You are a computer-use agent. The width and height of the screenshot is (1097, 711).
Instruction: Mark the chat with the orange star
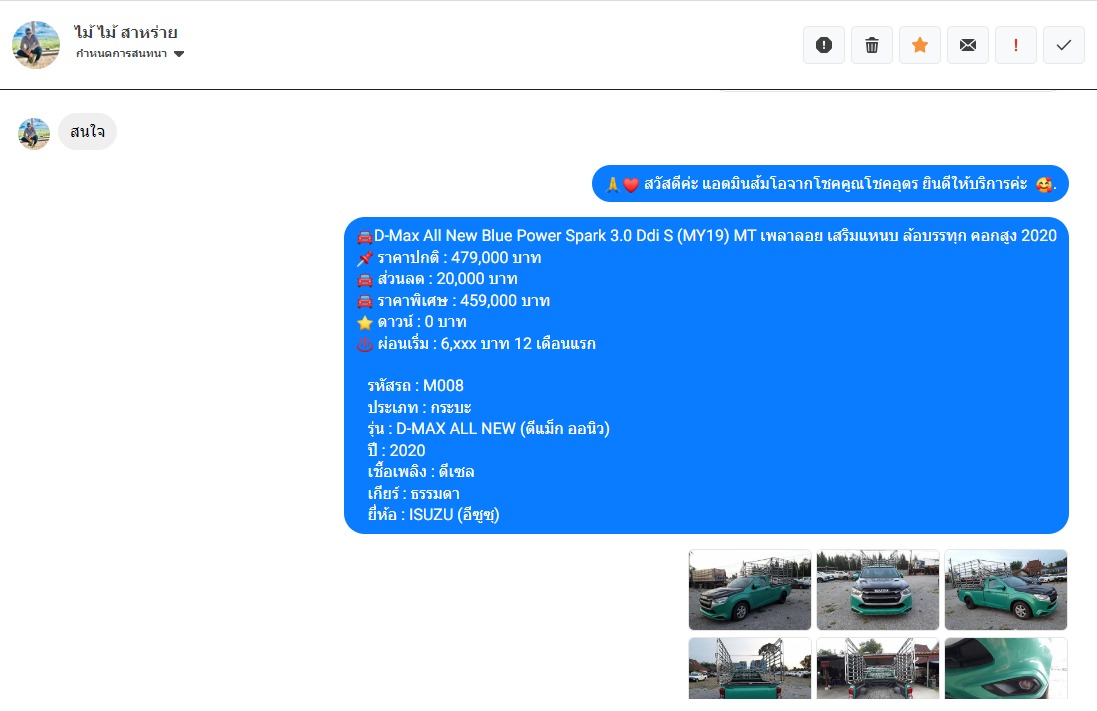920,45
